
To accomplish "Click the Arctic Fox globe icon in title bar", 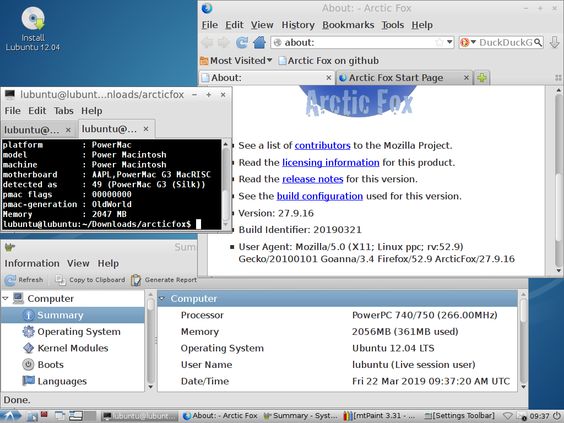I will 207,8.
